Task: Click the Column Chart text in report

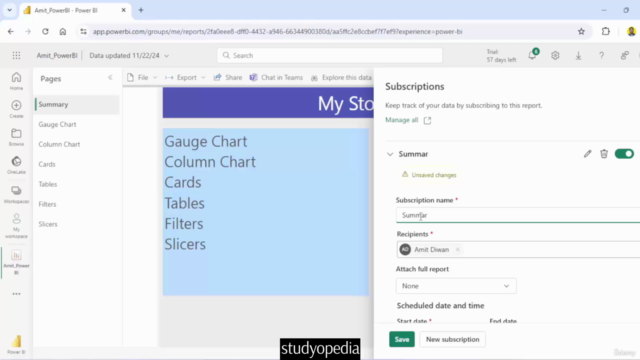Action: (x=210, y=162)
